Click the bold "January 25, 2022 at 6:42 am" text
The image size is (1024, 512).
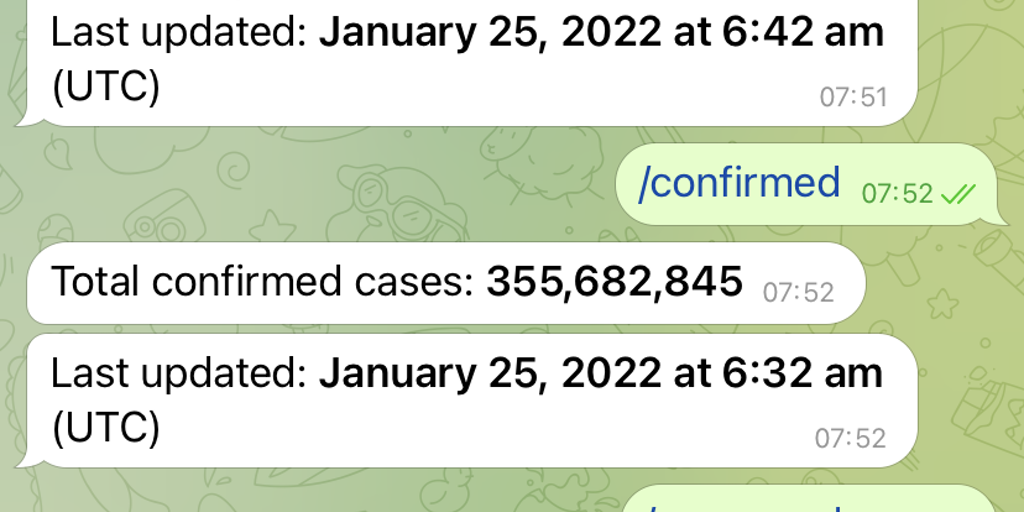click(600, 33)
